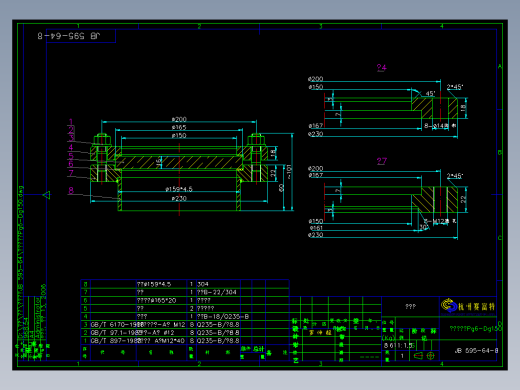The image size is (520, 390).
Task: Select the 16 thickness dimension at the centerline
Action: [x=159, y=162]
